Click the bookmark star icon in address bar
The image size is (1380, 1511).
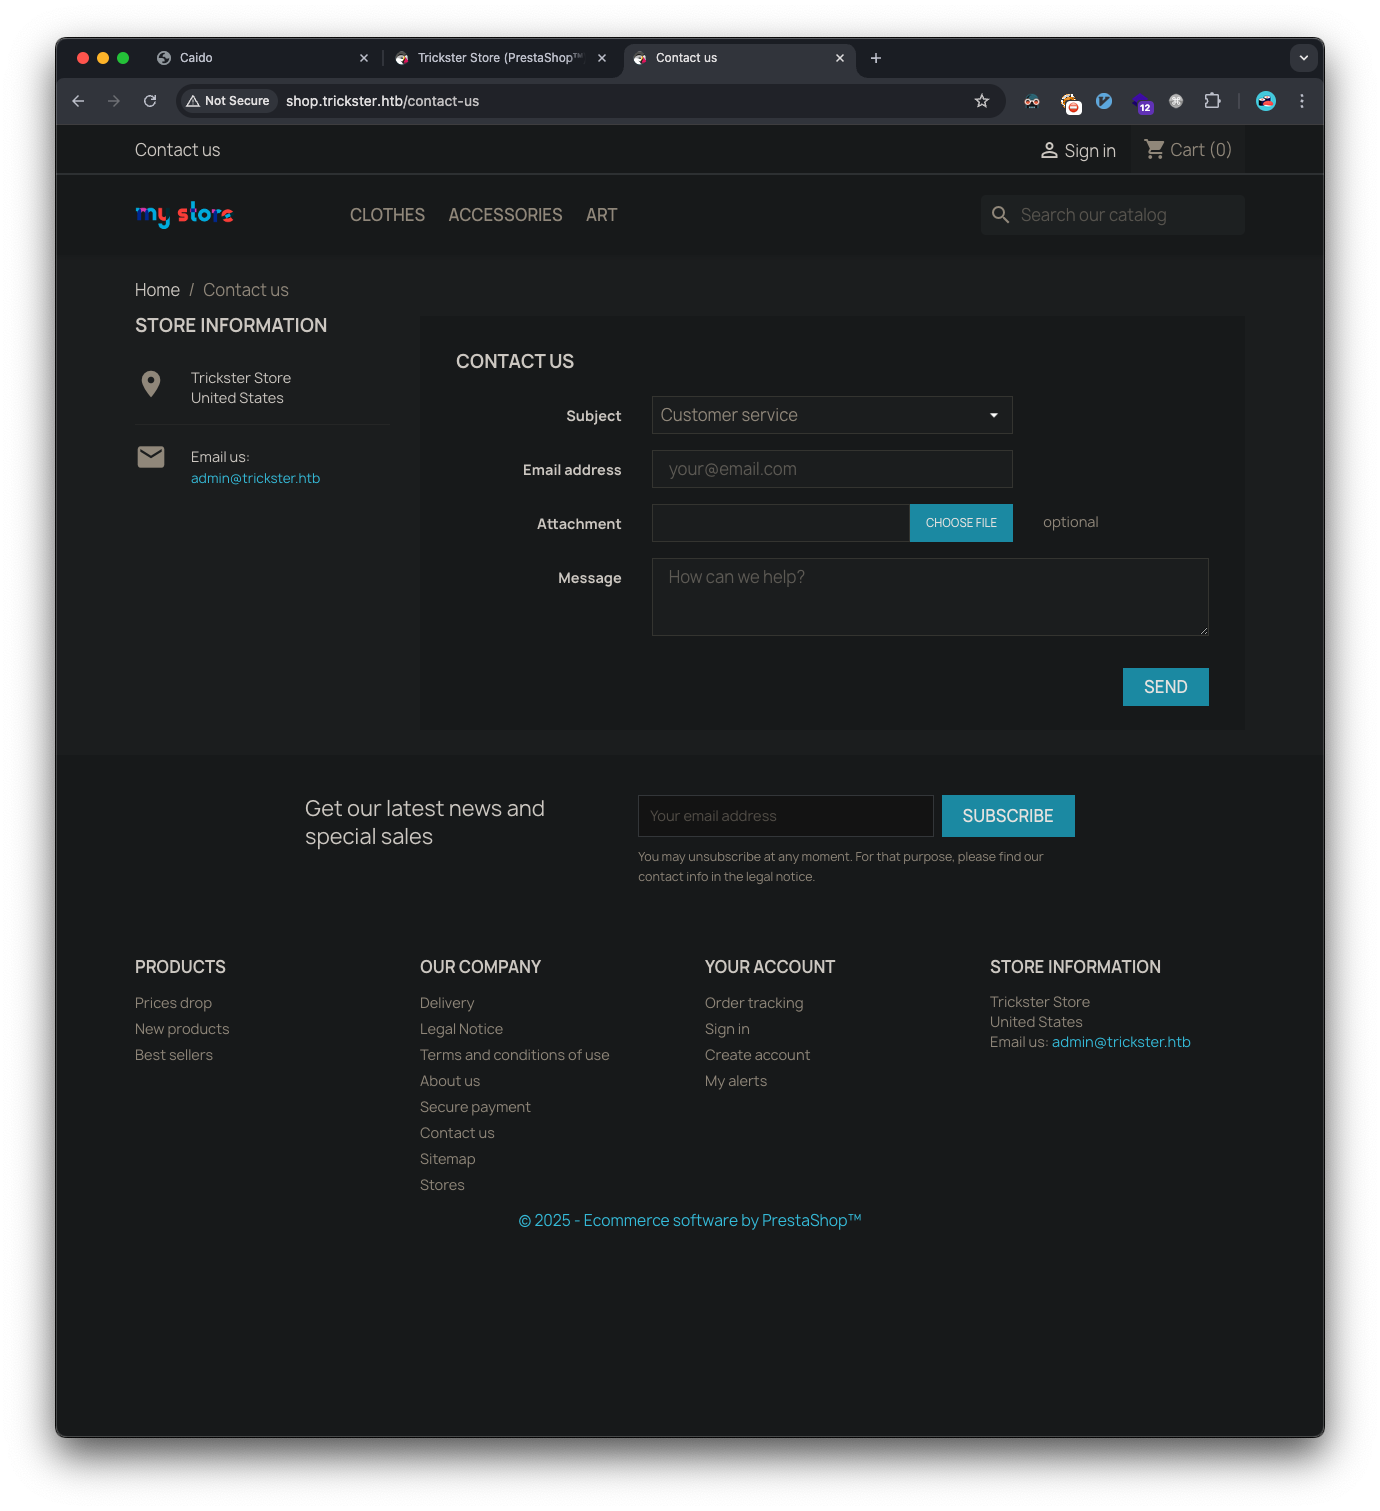[981, 101]
